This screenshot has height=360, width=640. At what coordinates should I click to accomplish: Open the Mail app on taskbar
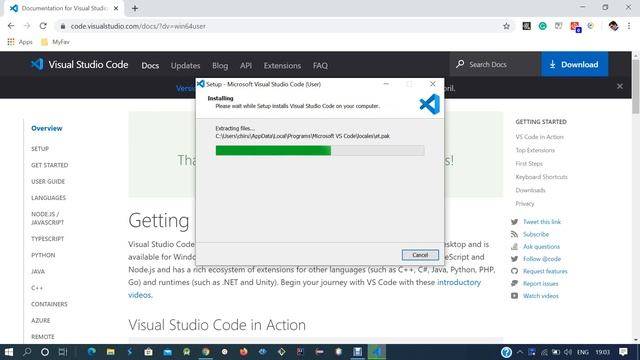tap(168, 352)
